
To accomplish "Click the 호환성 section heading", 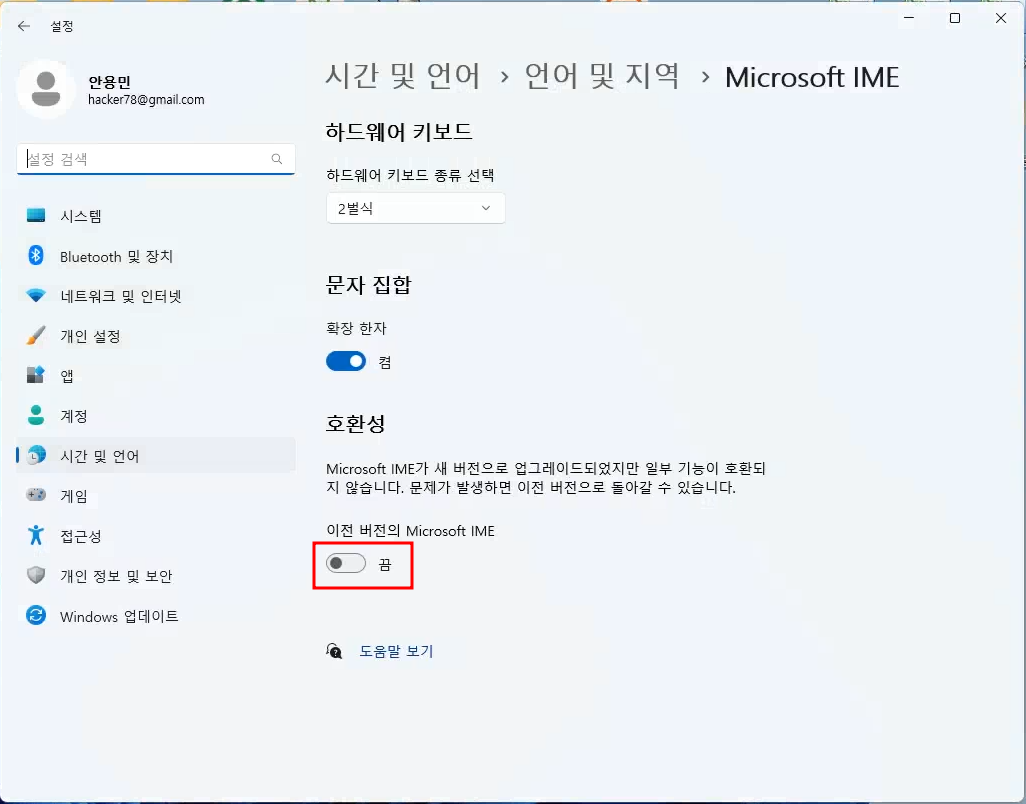I will click(355, 423).
